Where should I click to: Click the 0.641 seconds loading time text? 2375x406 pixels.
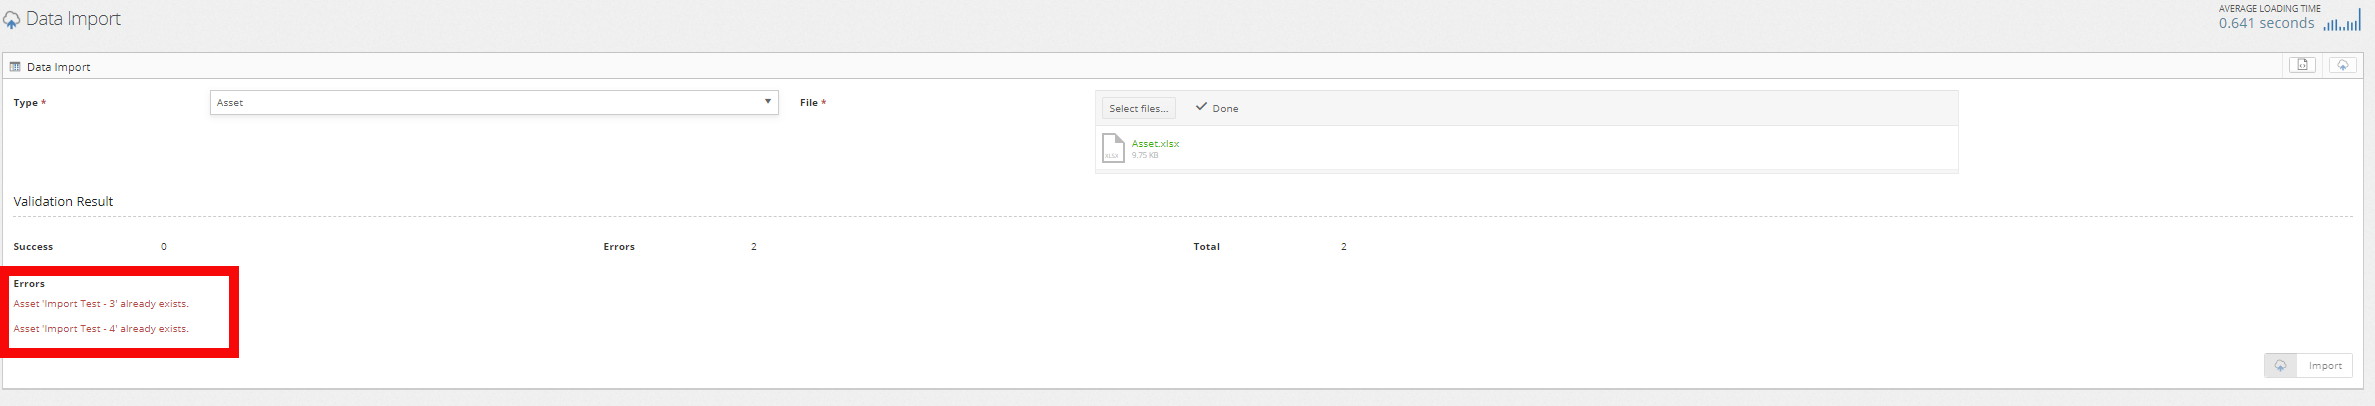[2266, 24]
